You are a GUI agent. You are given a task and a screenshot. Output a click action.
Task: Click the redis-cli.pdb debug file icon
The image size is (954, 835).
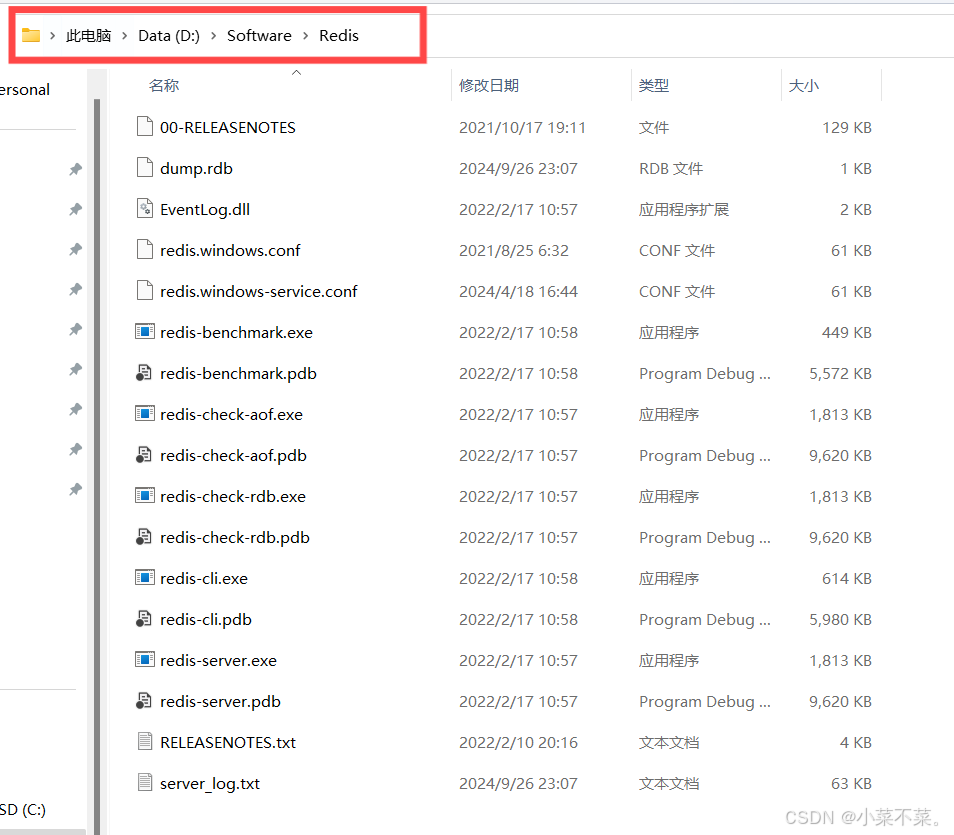pos(144,619)
